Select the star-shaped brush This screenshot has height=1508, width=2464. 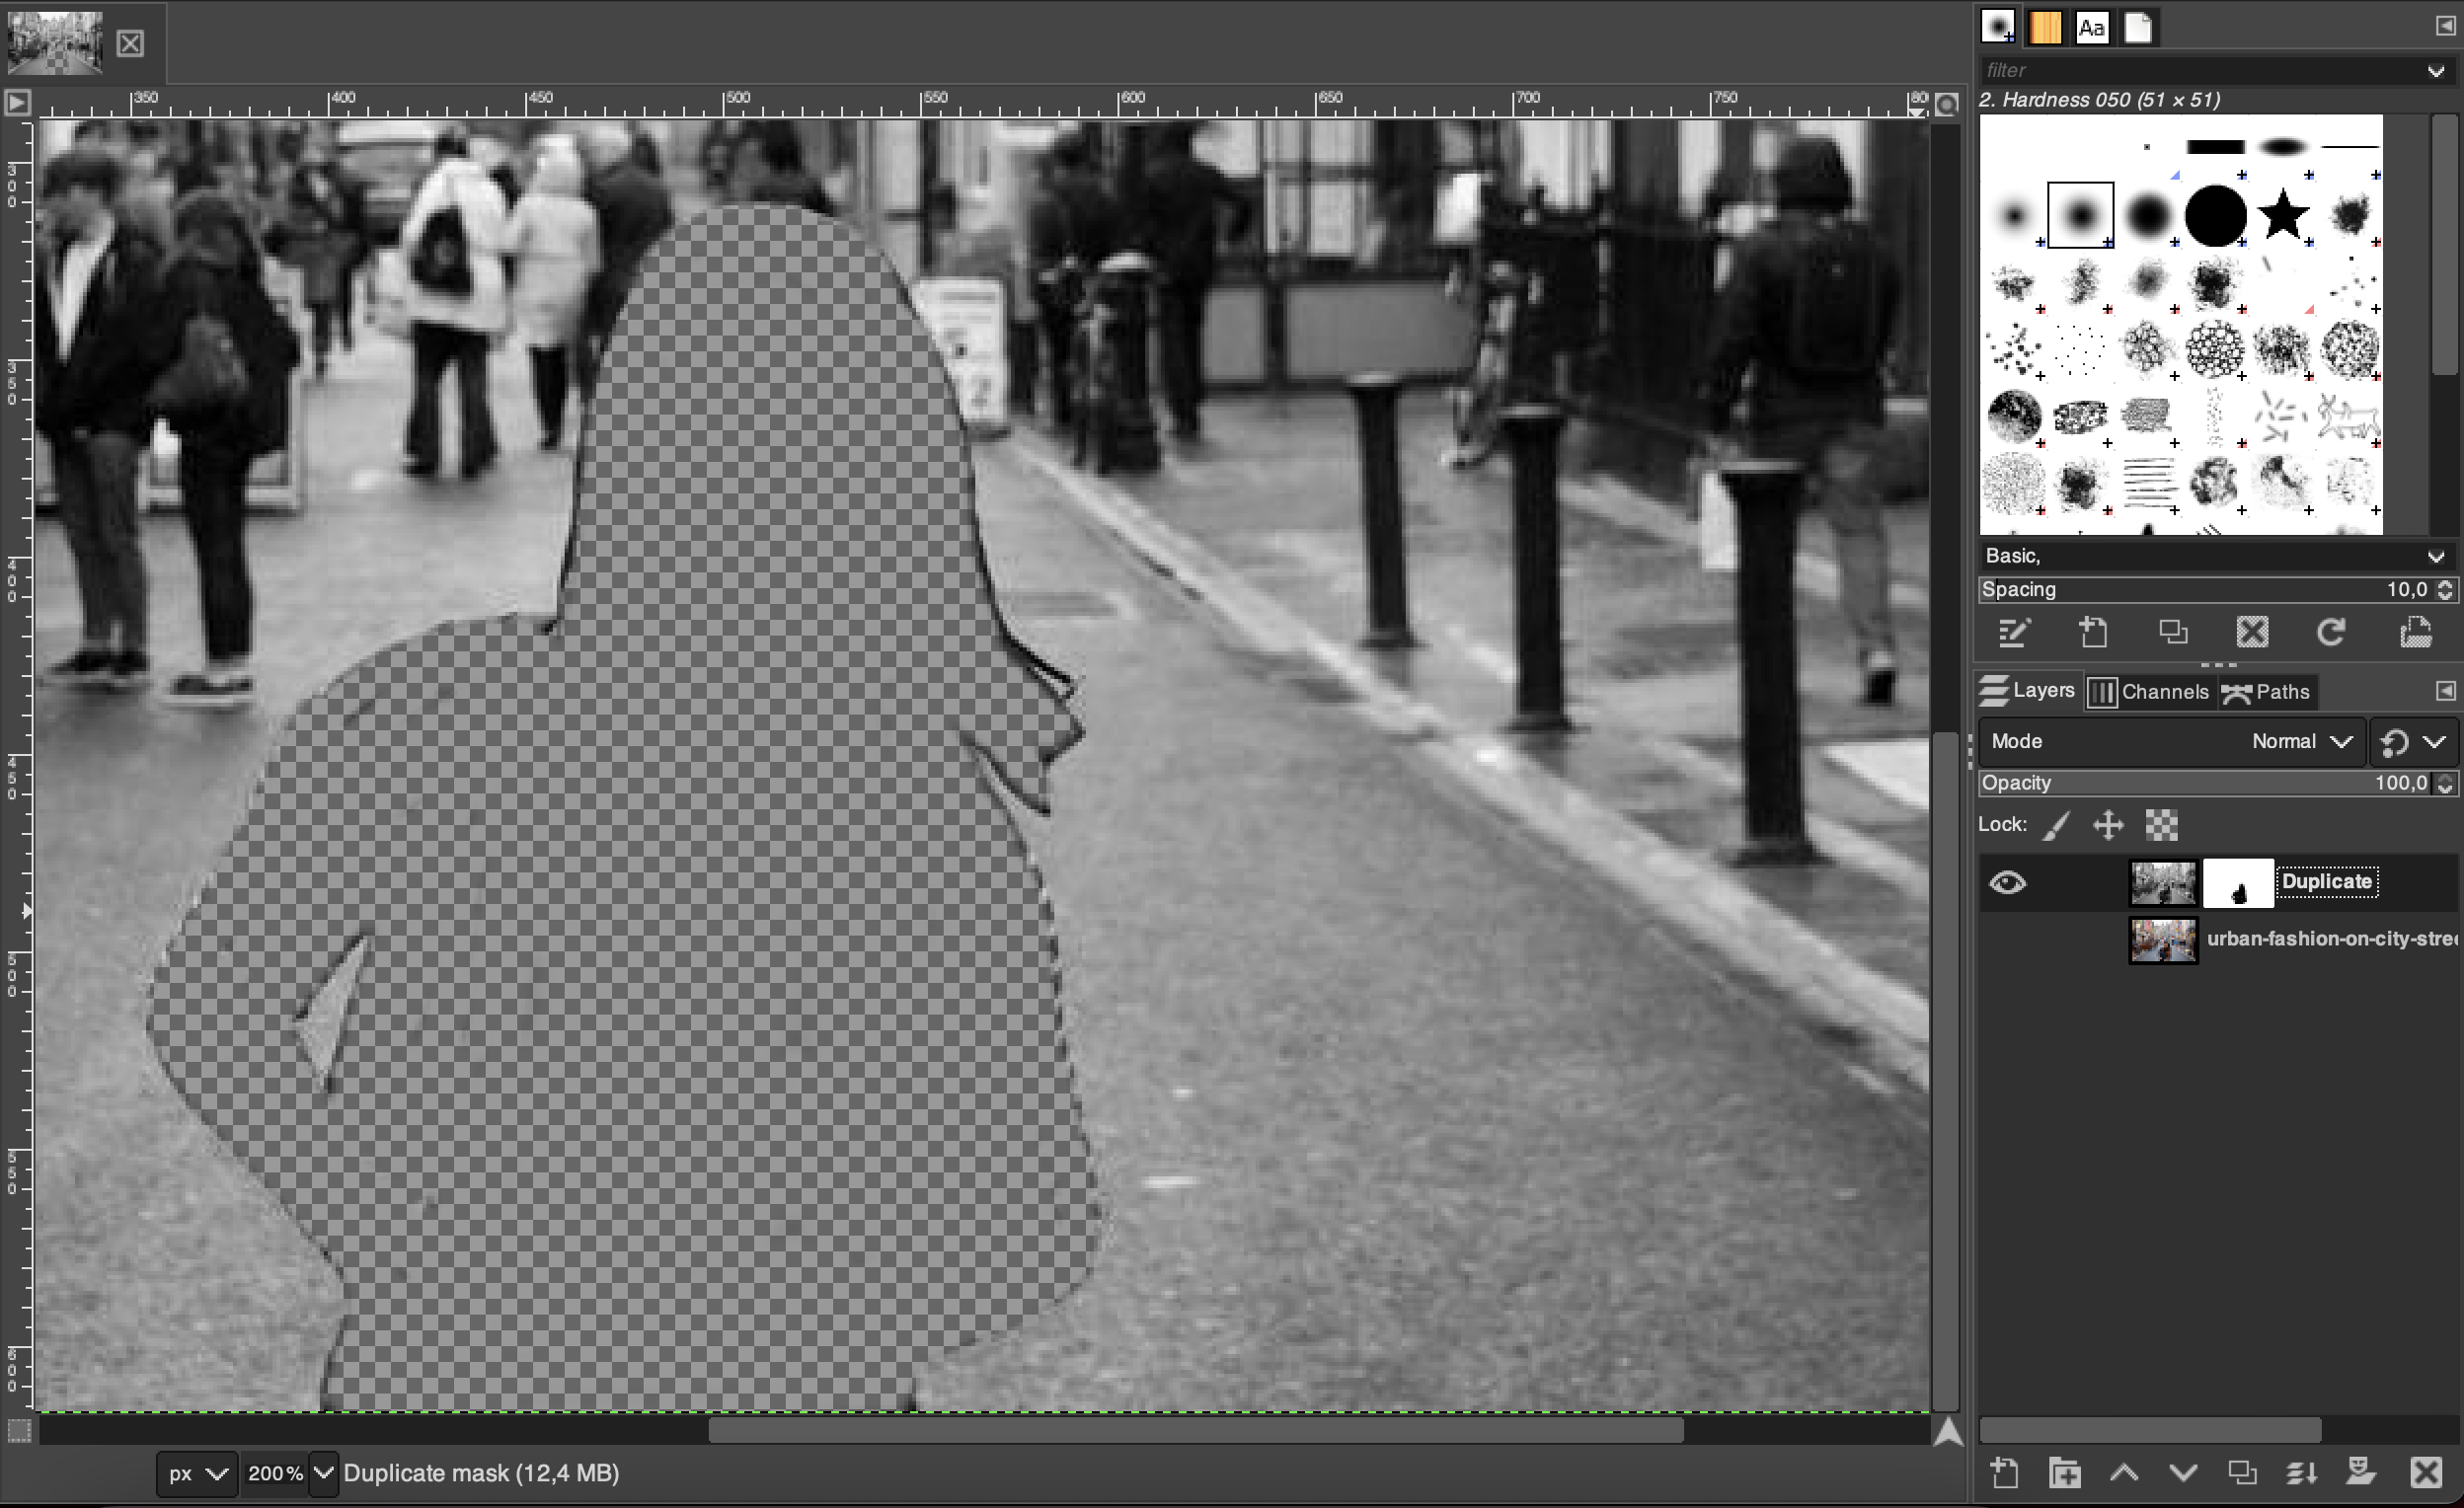pyautogui.click(x=2282, y=215)
